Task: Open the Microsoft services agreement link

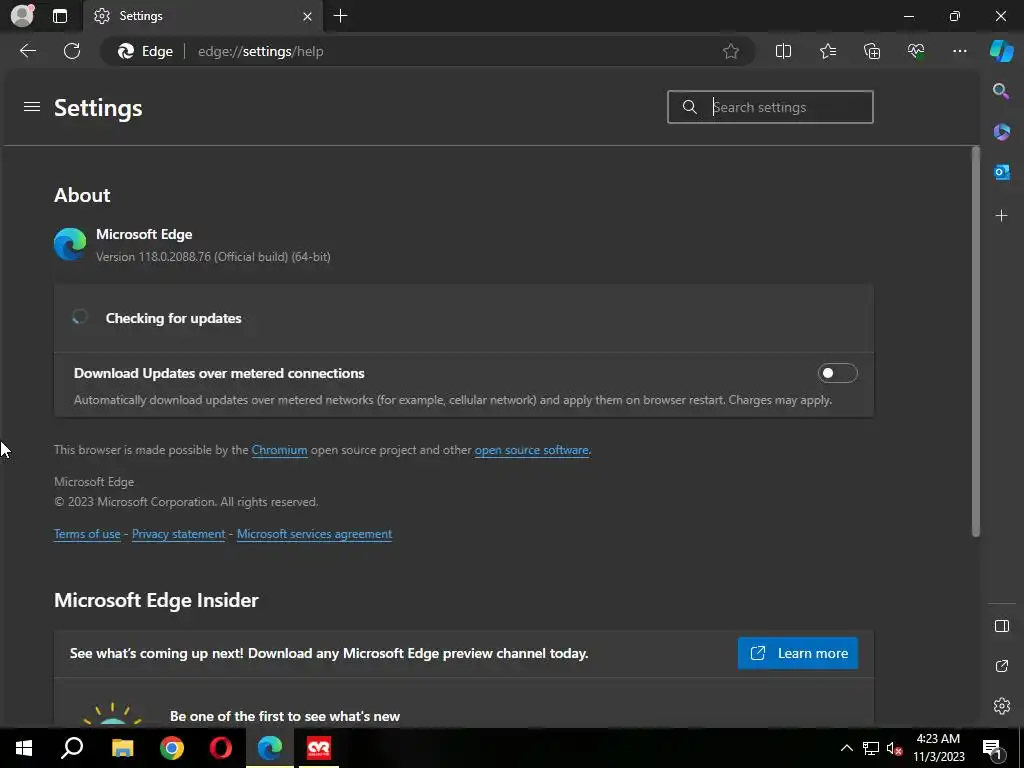Action: [314, 534]
